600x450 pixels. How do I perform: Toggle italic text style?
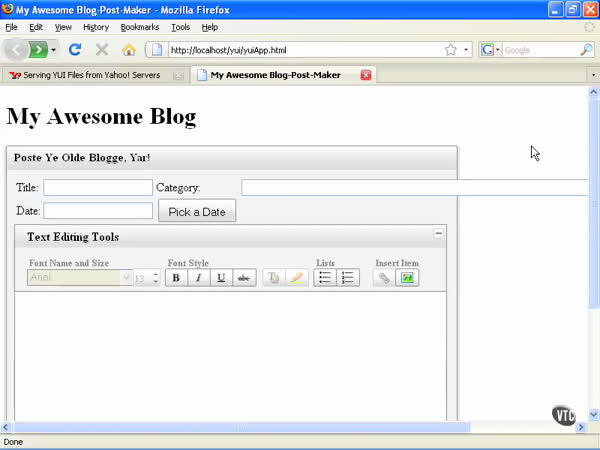pos(198,278)
